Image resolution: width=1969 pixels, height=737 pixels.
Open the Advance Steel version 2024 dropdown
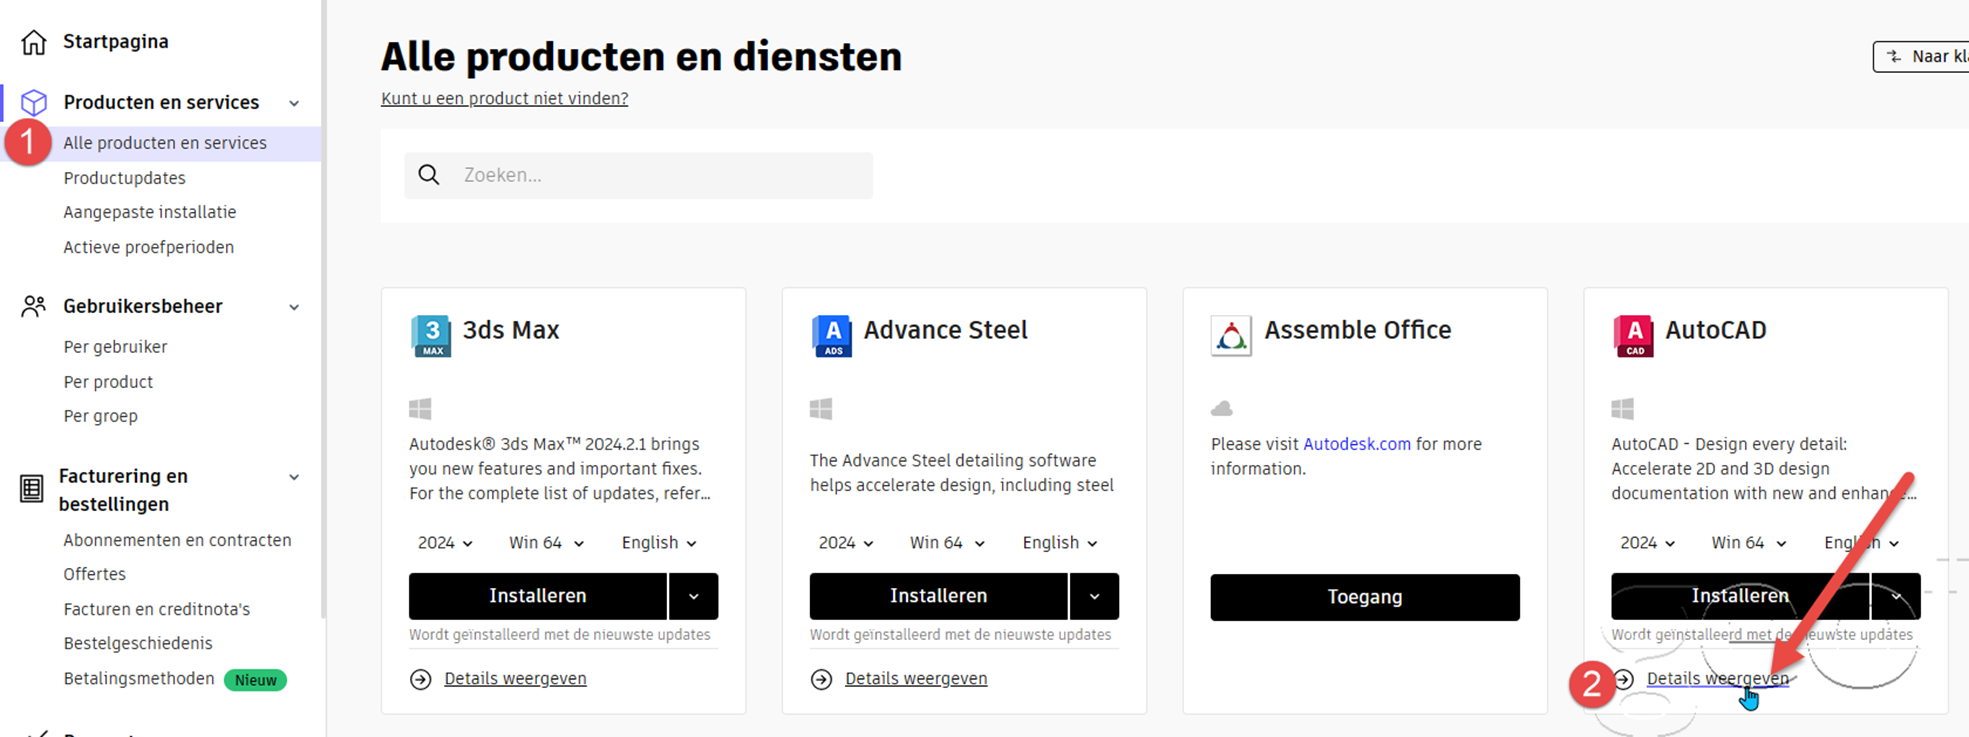[846, 543]
